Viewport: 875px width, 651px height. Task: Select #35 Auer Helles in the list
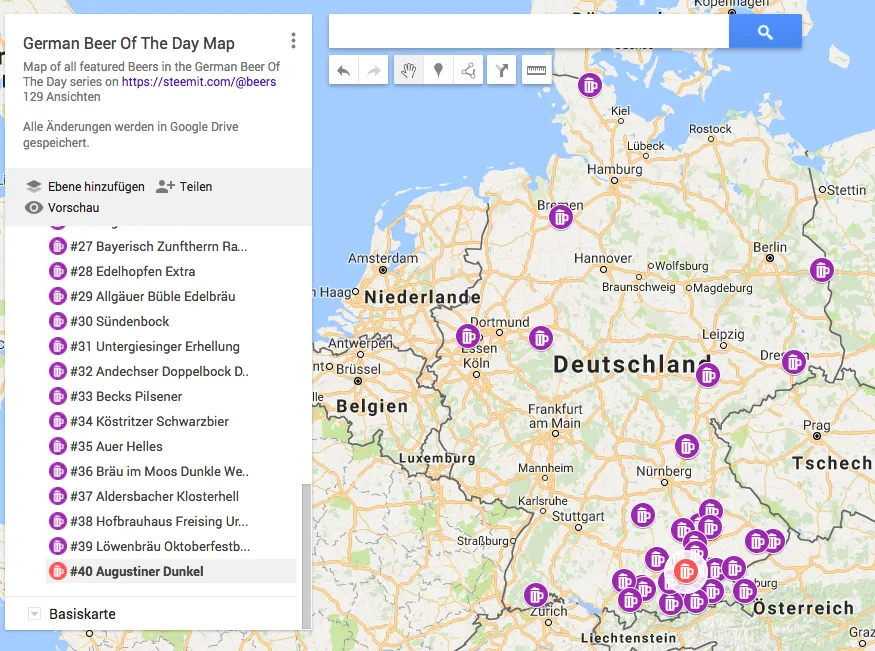[x=171, y=446]
